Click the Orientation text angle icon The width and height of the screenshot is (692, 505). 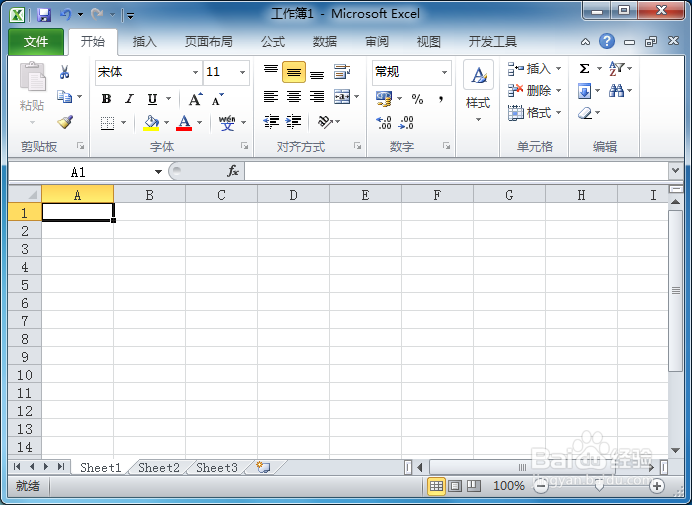[325, 121]
